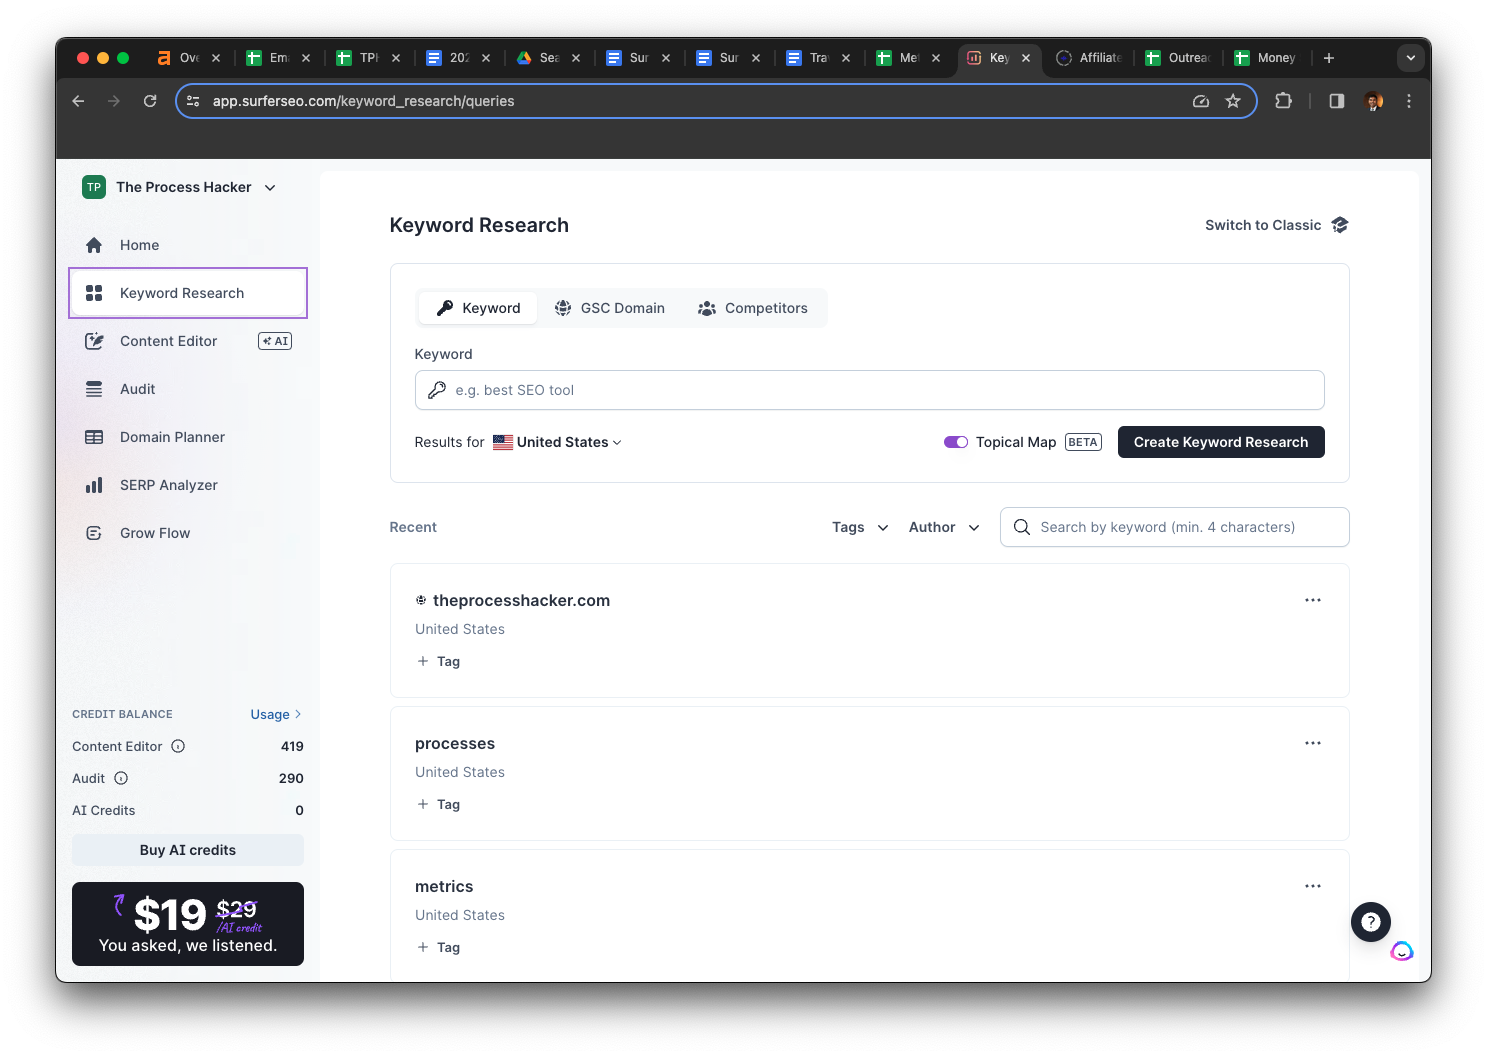
Task: Open more options for metrics entry
Action: tap(1313, 886)
